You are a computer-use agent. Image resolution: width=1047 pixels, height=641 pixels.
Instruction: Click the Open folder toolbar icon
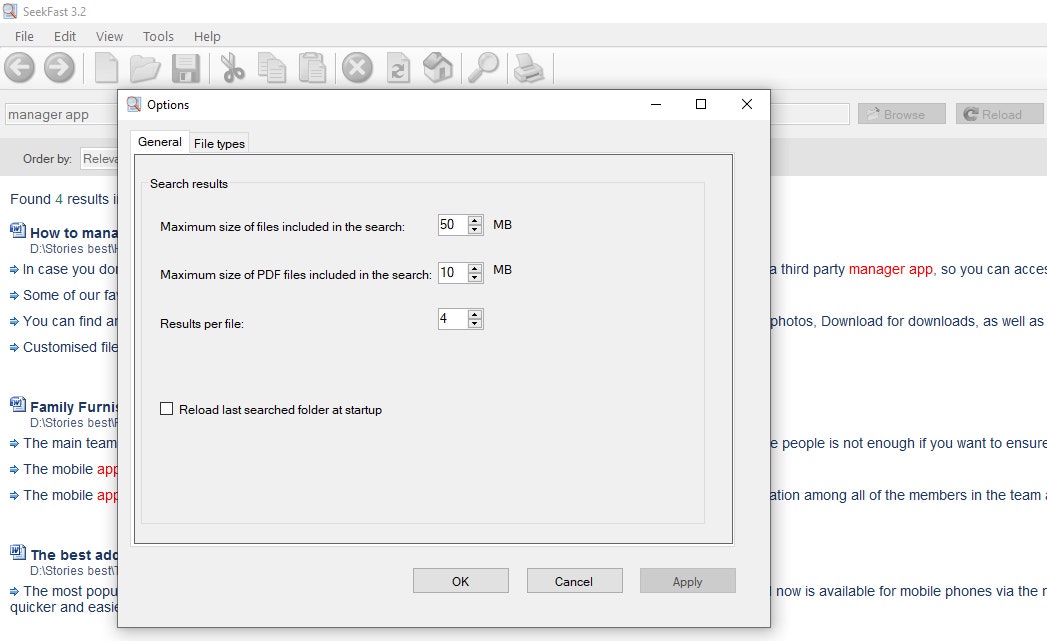coord(145,67)
